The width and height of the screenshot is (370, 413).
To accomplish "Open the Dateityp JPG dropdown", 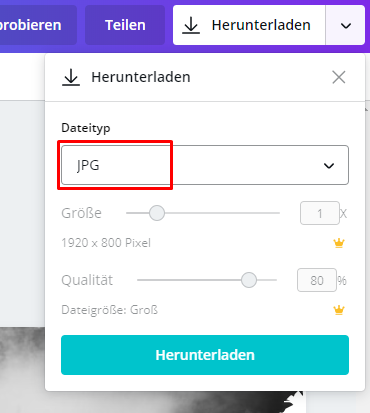I will [x=205, y=165].
